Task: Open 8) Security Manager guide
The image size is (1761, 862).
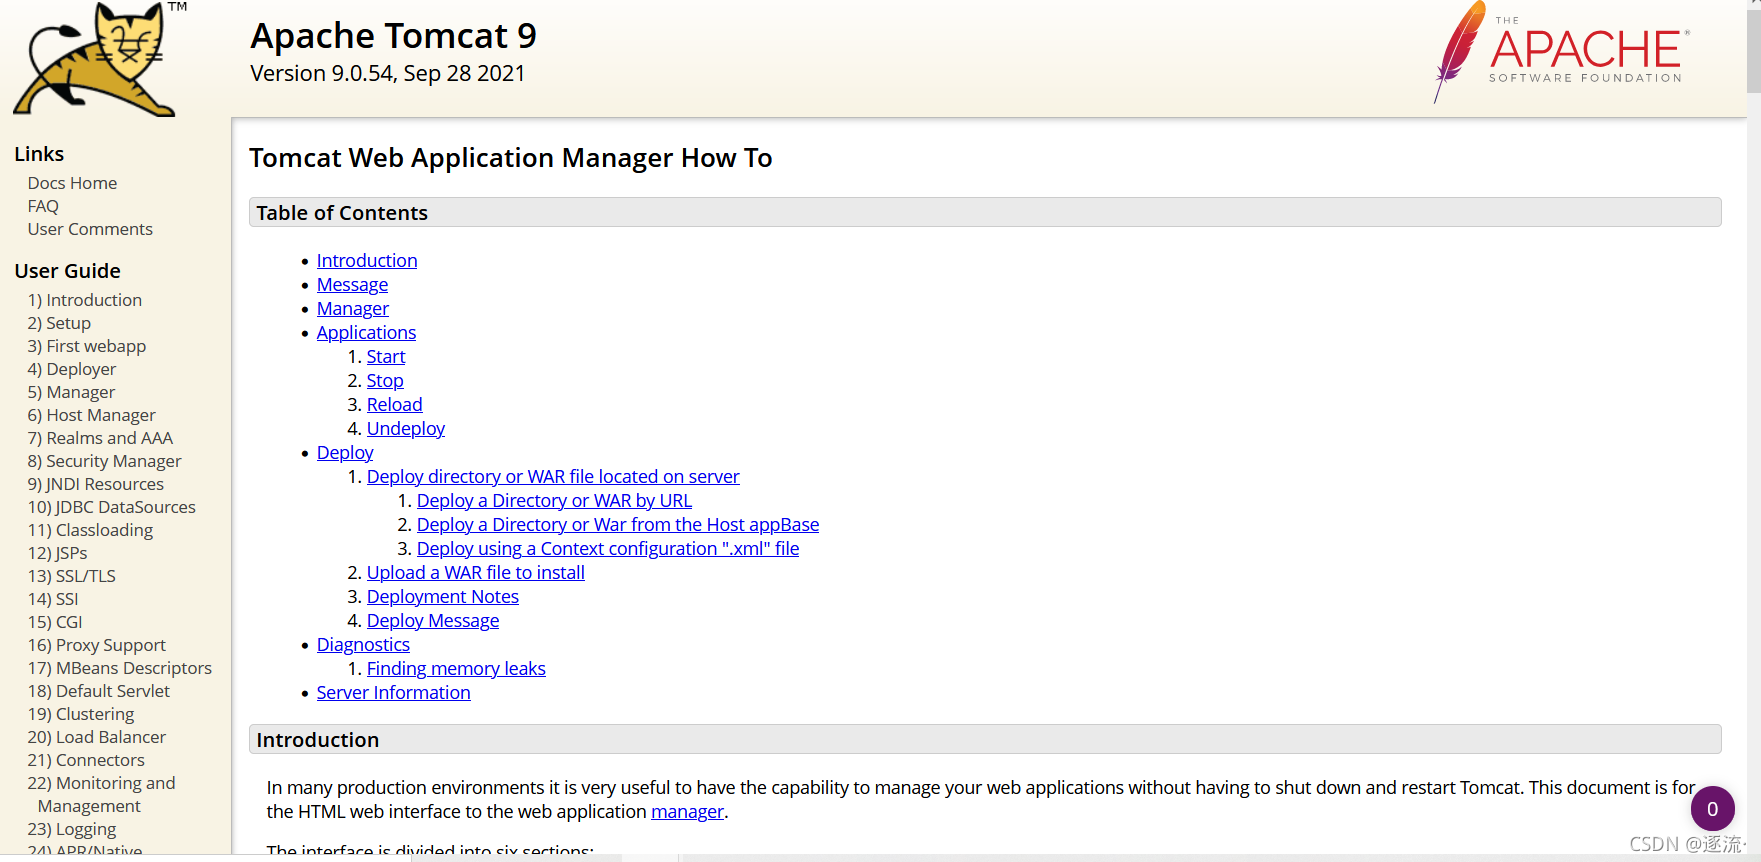Action: click(105, 461)
